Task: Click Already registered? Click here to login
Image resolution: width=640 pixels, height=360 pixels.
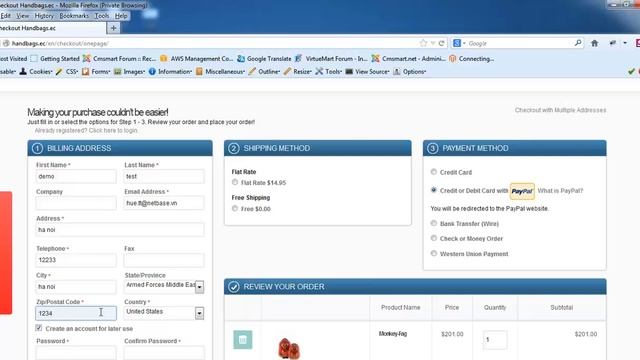Action: tap(86, 131)
